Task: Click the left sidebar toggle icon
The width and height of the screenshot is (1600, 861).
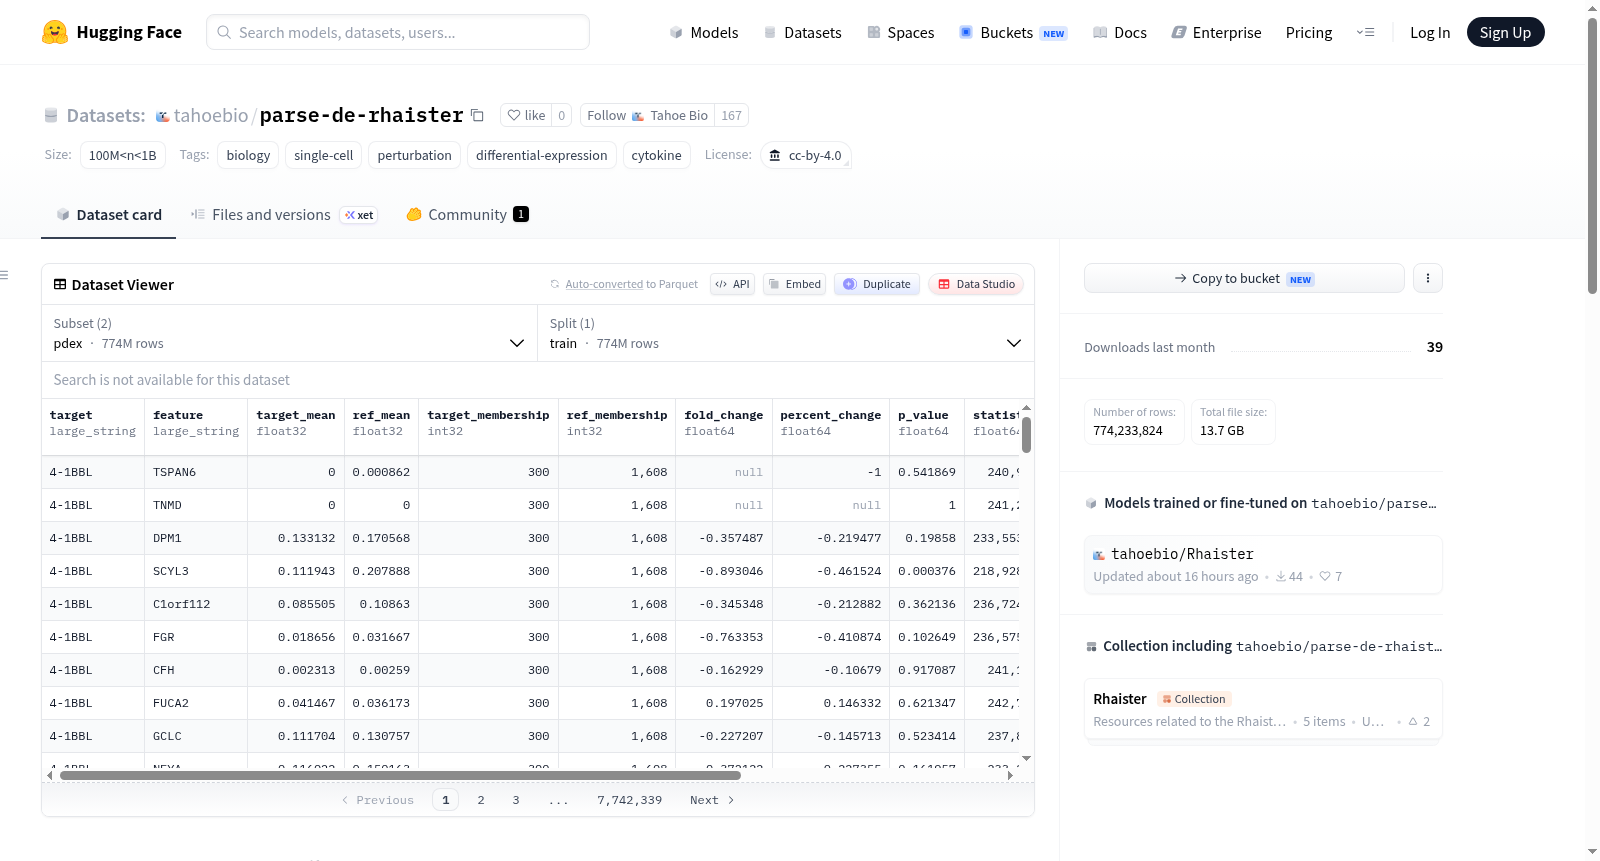Action: pos(4,275)
